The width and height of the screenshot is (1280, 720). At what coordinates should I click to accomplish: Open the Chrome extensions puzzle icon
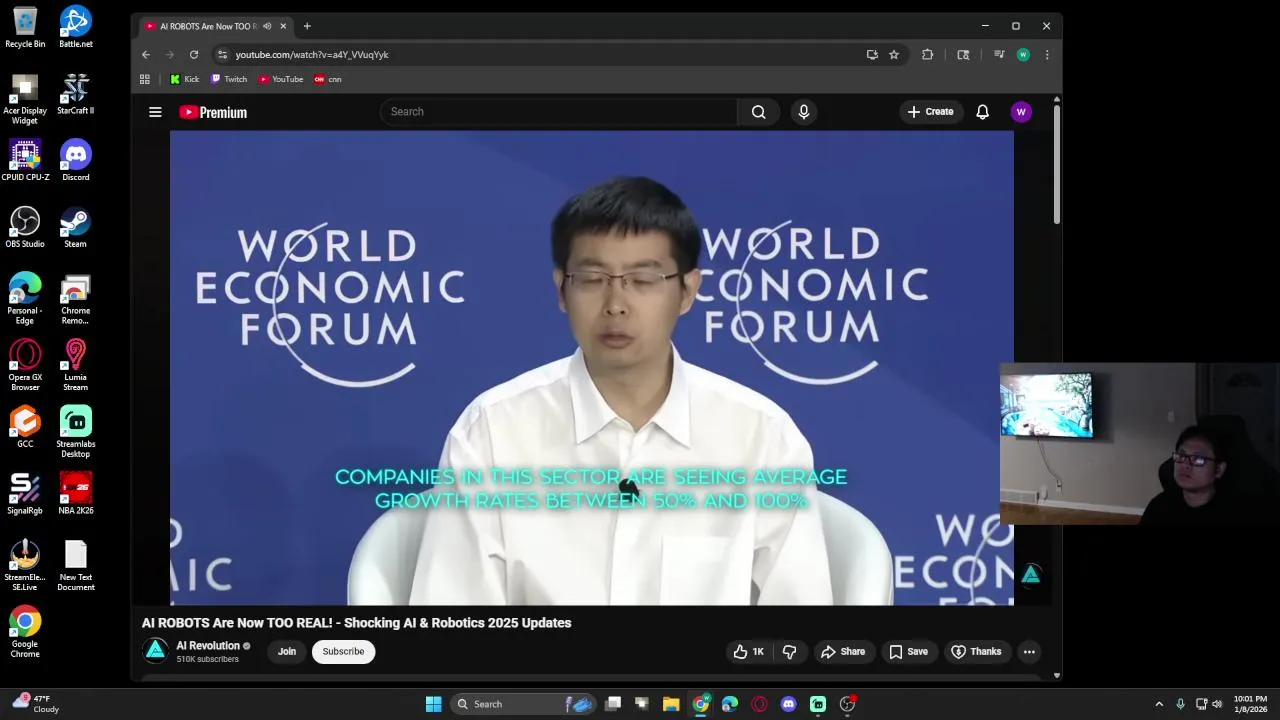tap(927, 55)
